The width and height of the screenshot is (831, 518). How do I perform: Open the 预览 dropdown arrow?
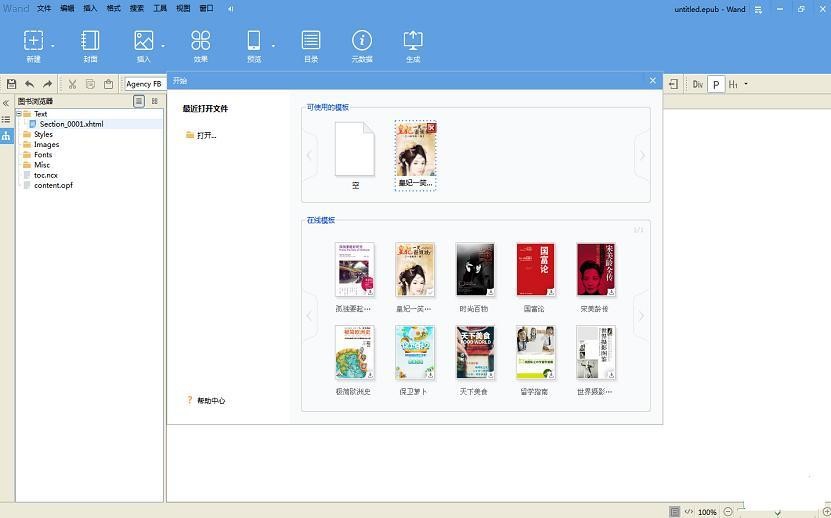273,46
